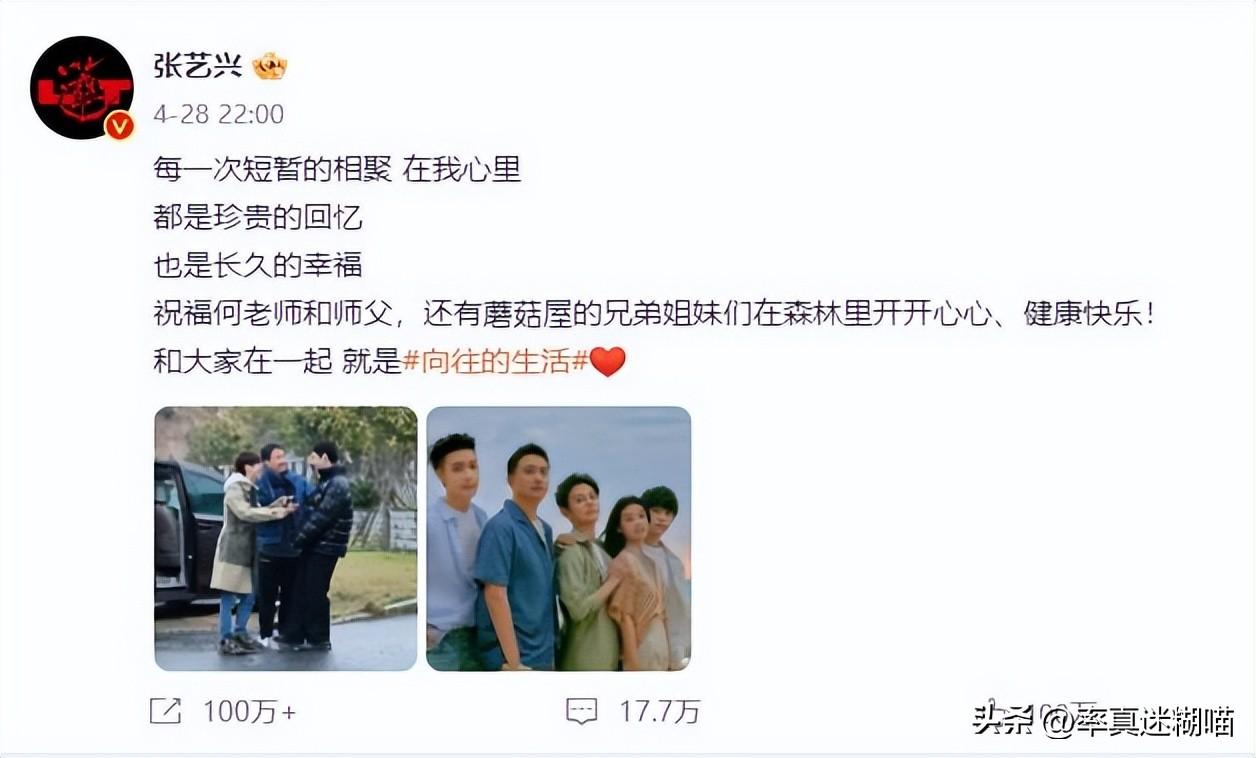1256x758 pixels.
Task: Click the 100万+ repost count
Action: tap(250, 711)
